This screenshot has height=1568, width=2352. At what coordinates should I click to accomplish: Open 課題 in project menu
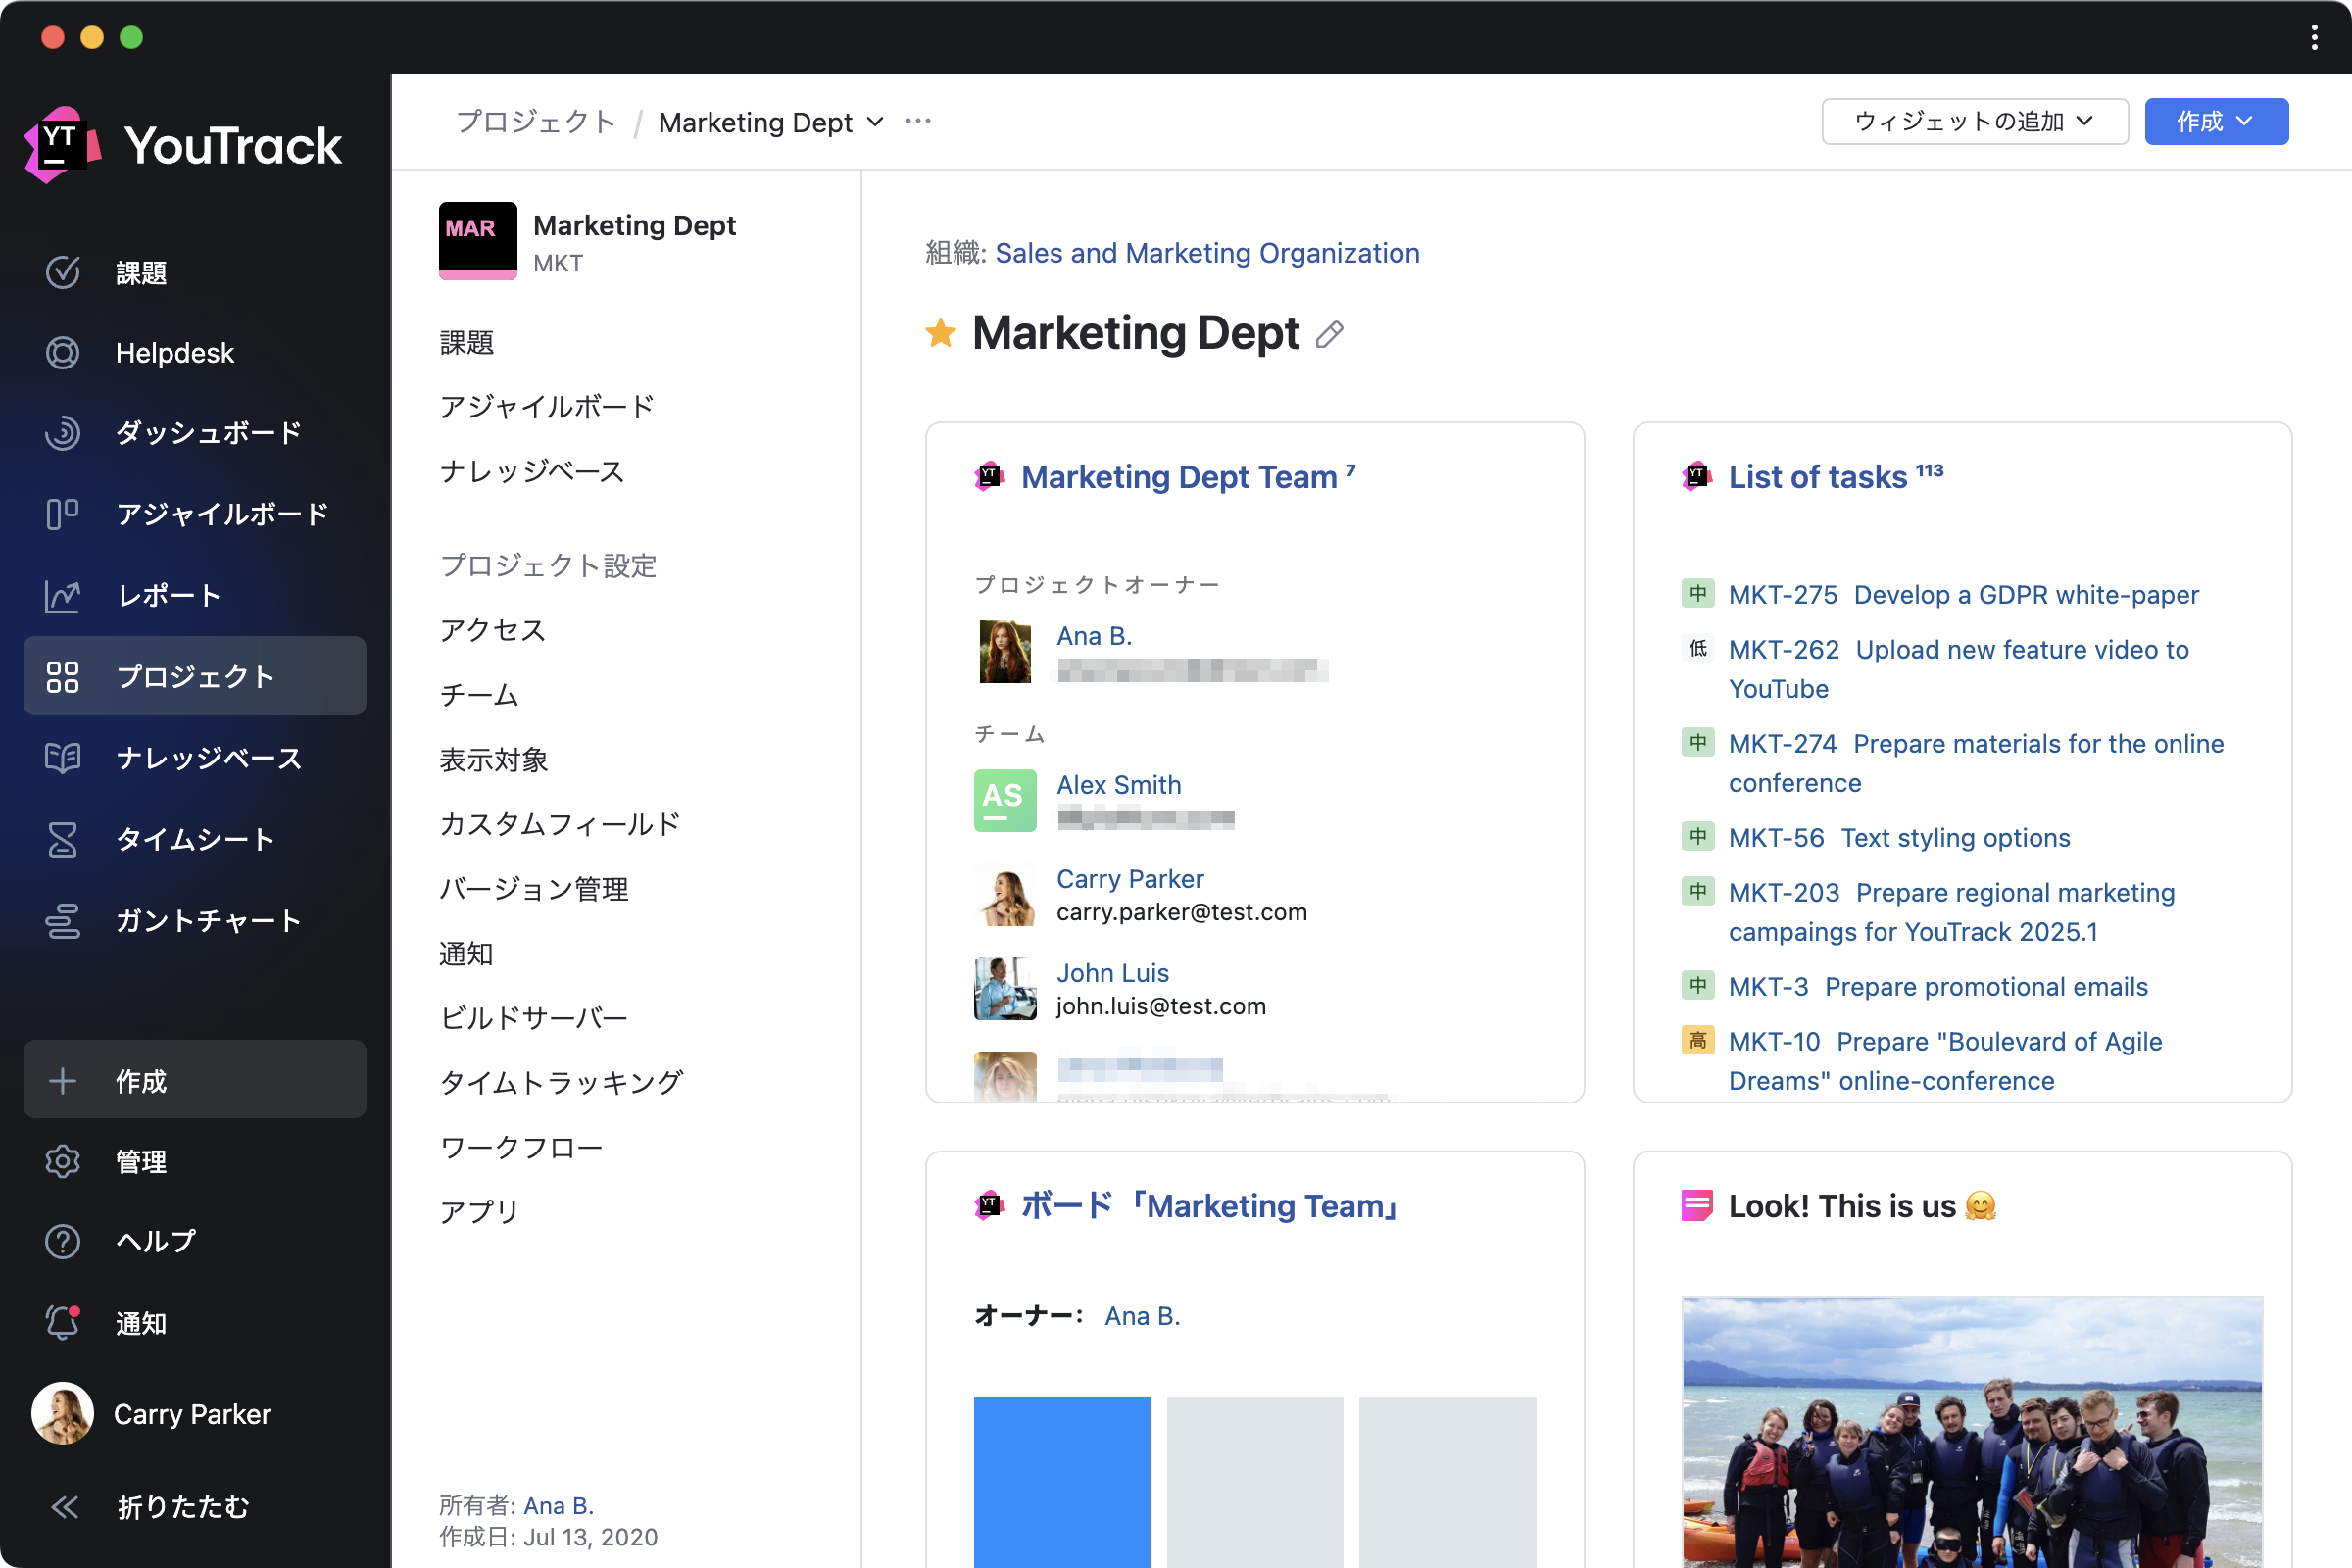pyautogui.click(x=467, y=342)
